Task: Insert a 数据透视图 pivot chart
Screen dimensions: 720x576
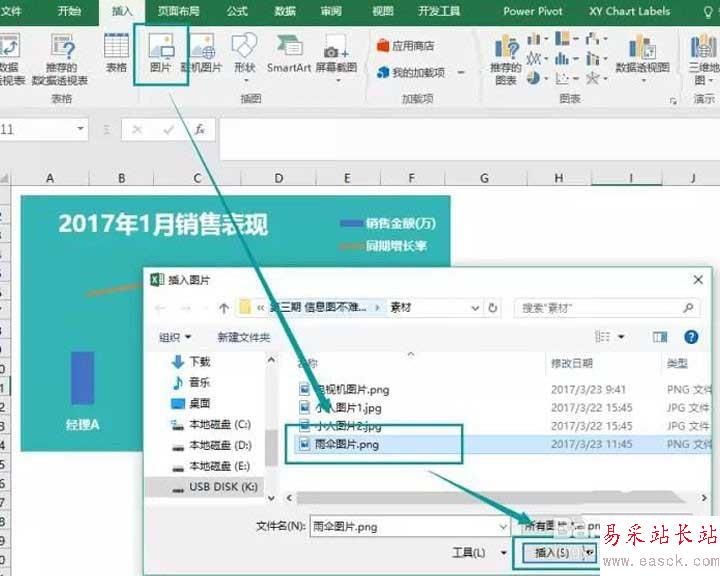Action: tap(642, 57)
